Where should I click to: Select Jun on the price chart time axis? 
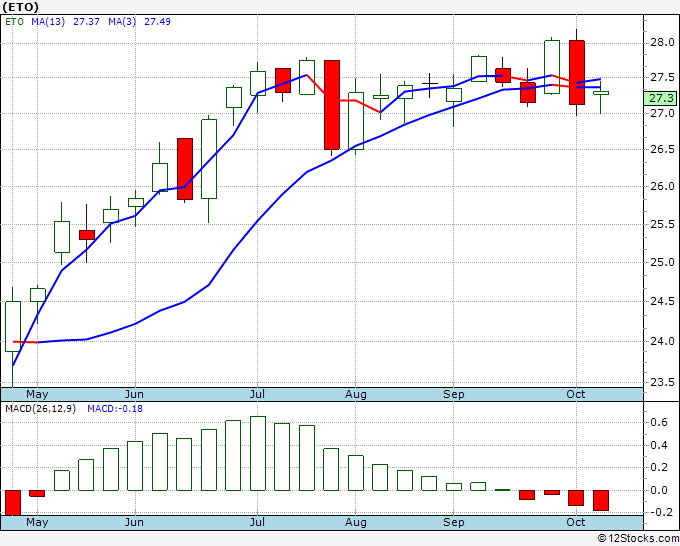tap(134, 394)
